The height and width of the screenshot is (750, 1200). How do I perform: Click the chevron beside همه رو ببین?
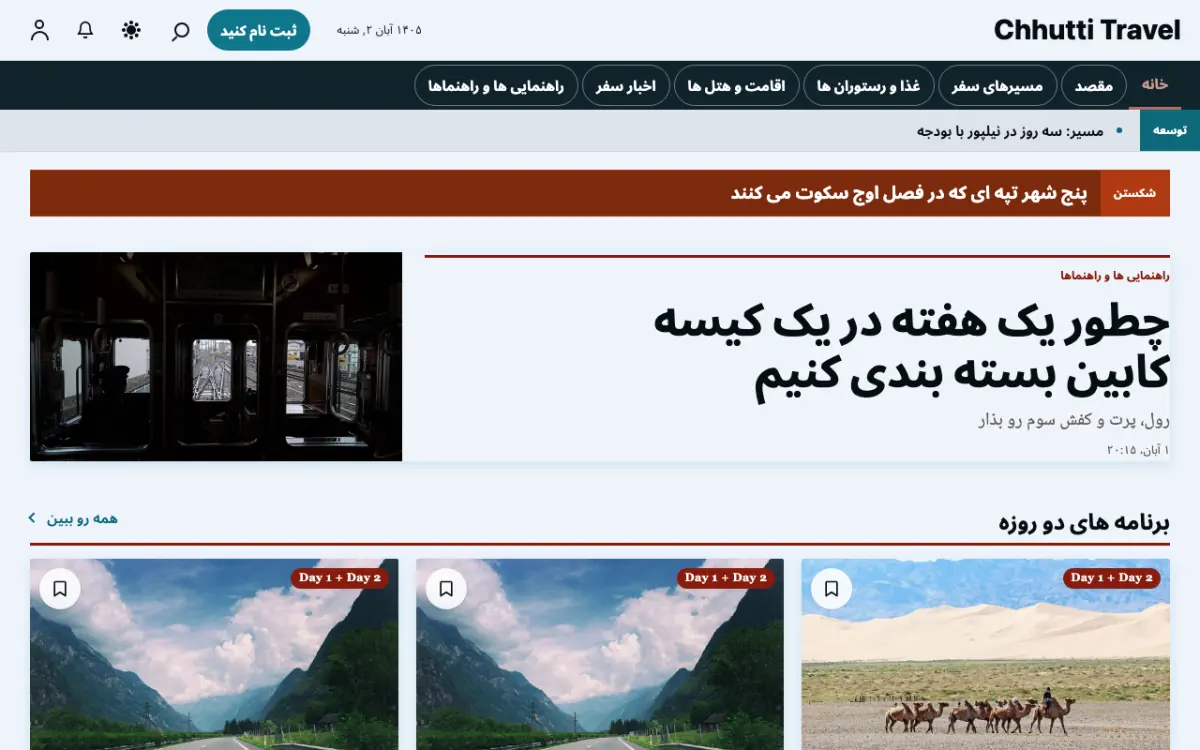click(32, 518)
